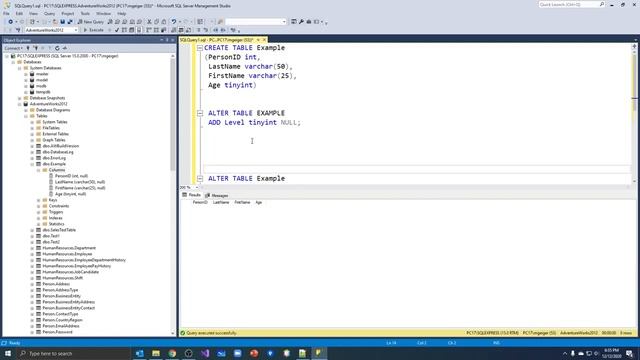Open the Window menu
640x360 pixels.
(x=104, y=13)
